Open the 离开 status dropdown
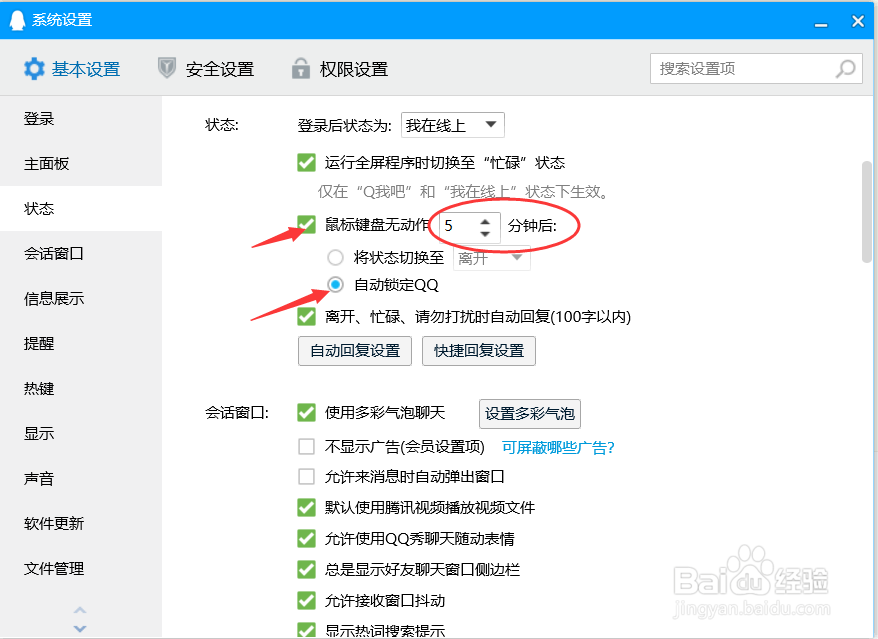 (x=491, y=258)
